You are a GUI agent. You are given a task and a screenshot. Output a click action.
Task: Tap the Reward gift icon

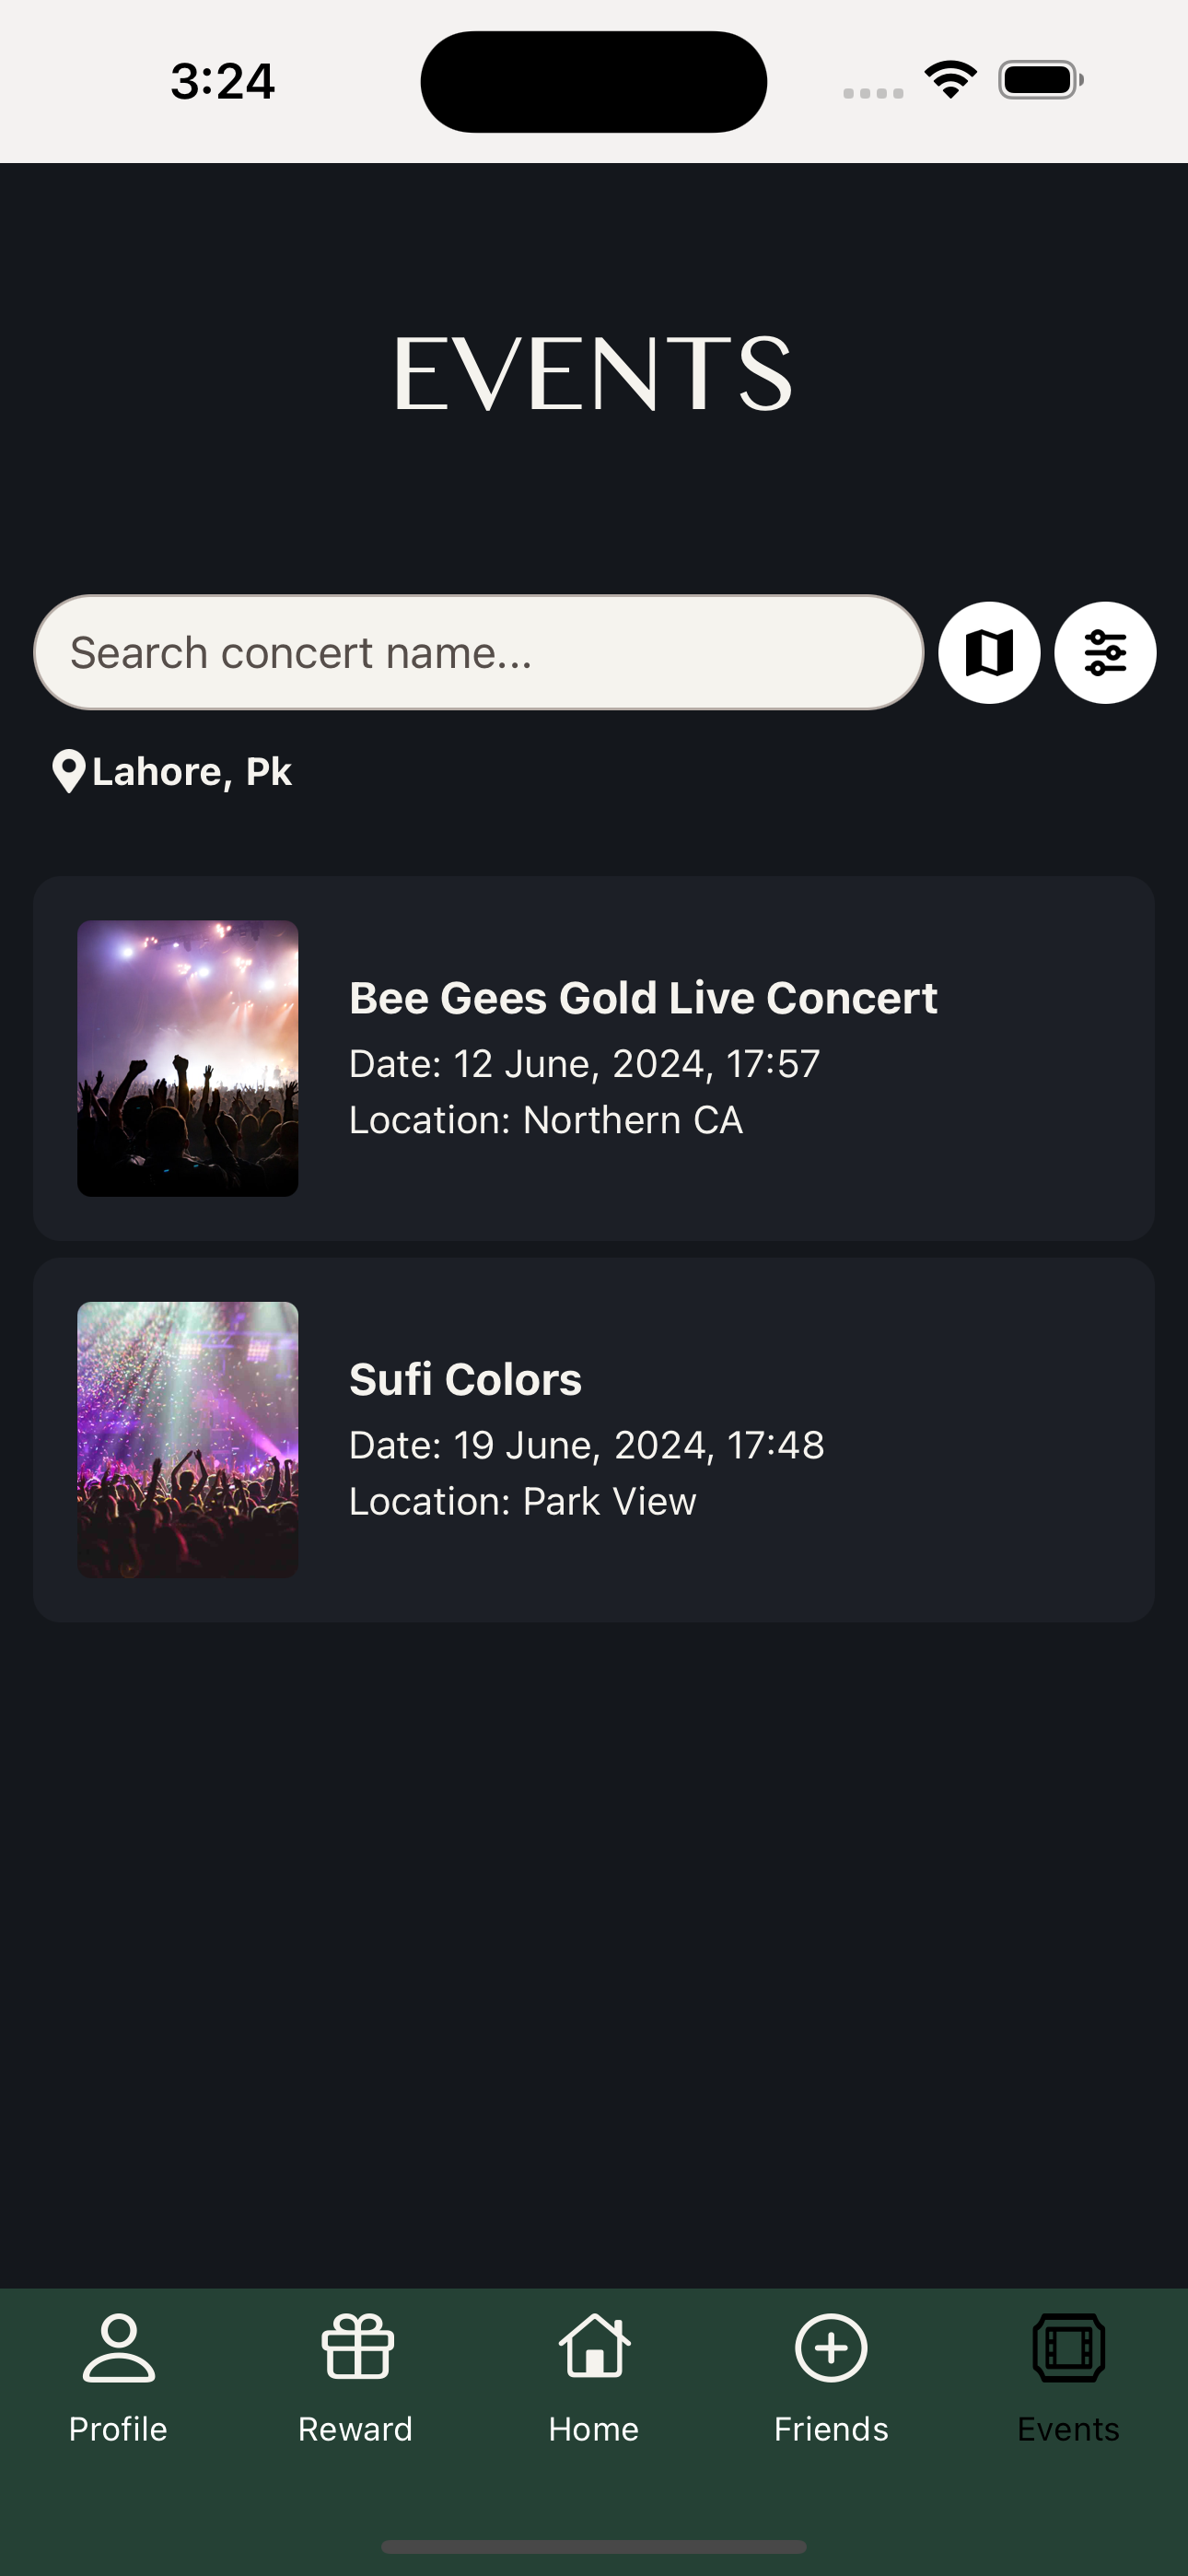[356, 2347]
